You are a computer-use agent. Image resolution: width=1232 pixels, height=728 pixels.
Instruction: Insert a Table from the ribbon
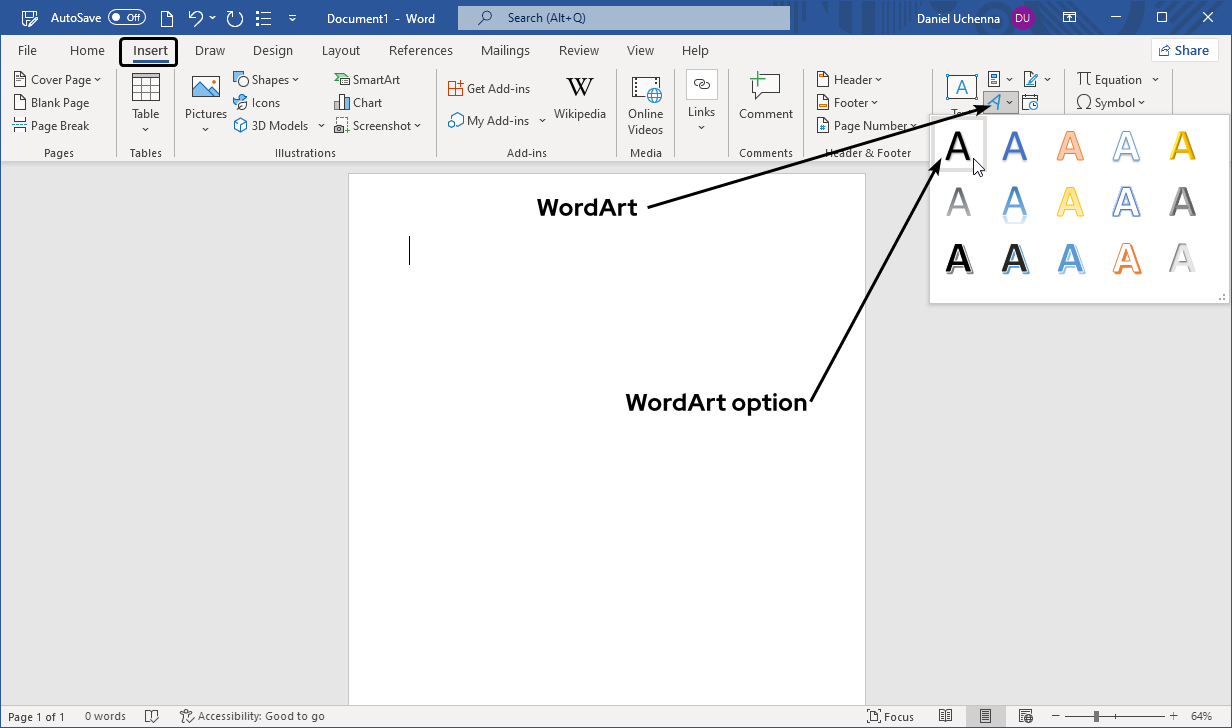click(x=146, y=103)
